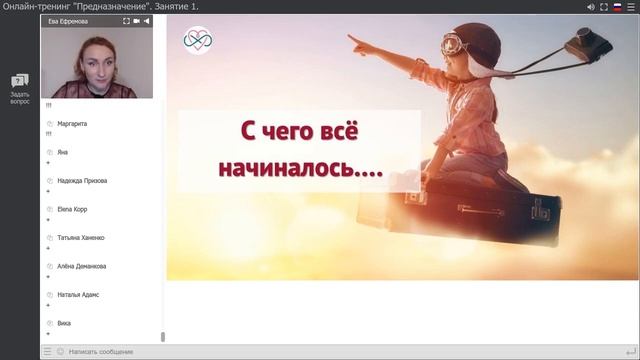Click avatar icon next to Алёна Деманкова

[x=50, y=267]
